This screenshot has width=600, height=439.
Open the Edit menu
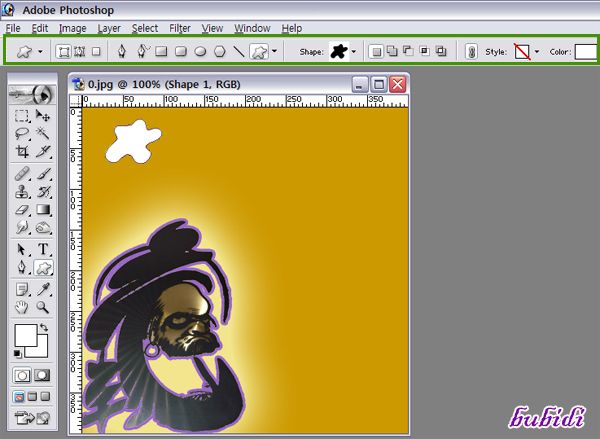pos(40,28)
